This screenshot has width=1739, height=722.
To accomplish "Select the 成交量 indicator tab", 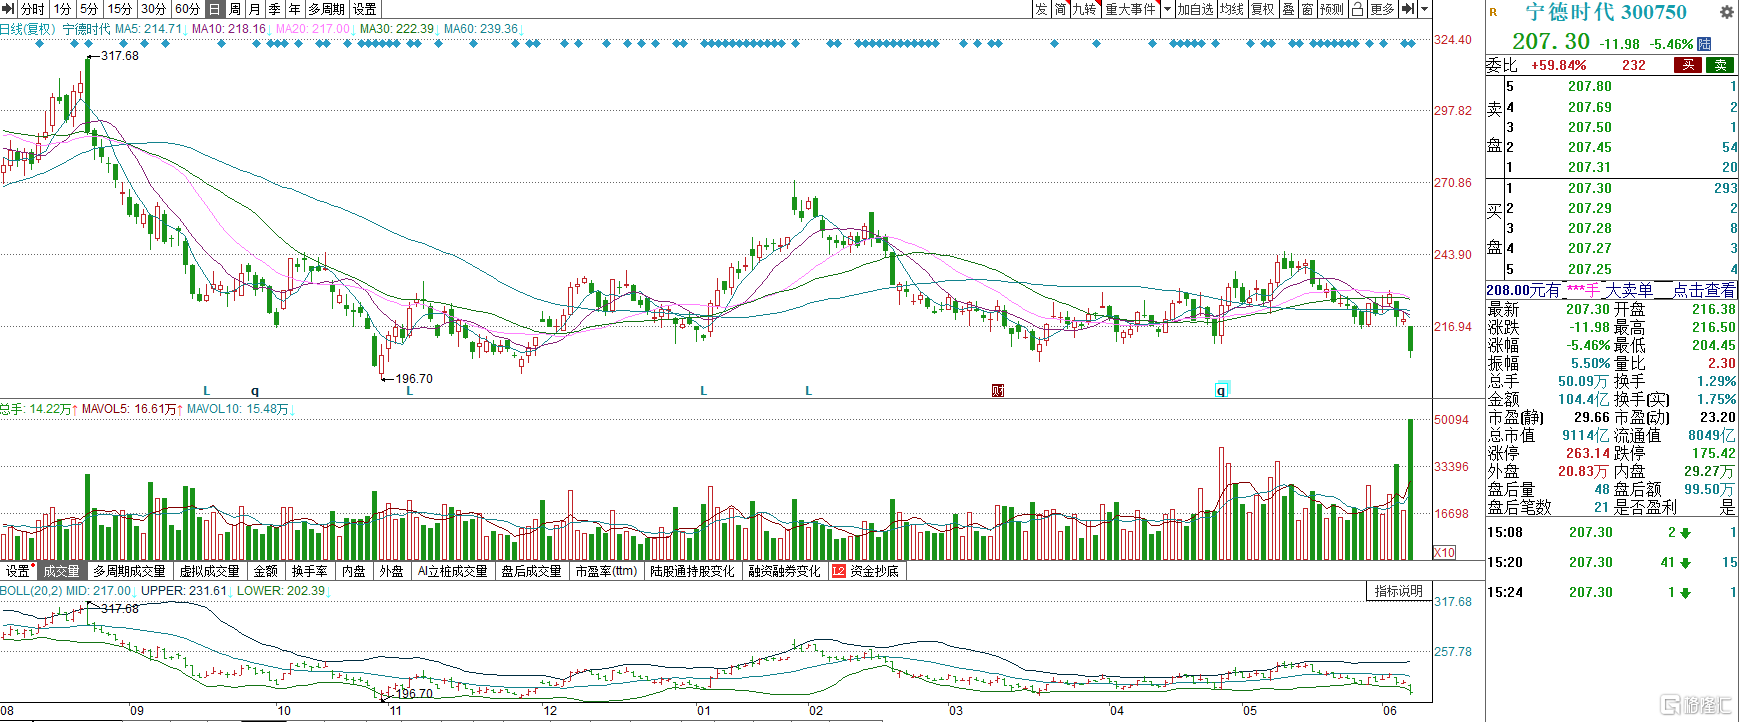I will (x=61, y=571).
